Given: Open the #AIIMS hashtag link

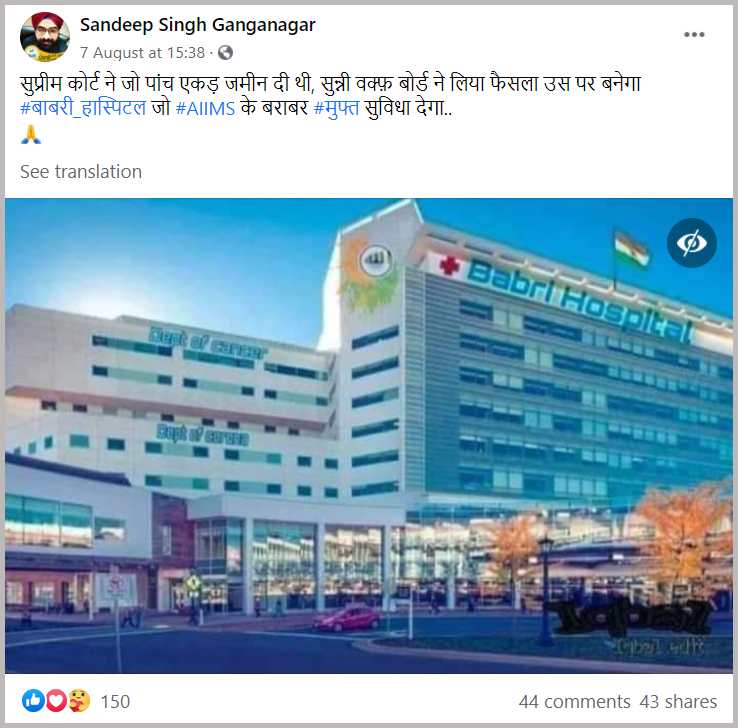Looking at the screenshot, I should (x=205, y=109).
